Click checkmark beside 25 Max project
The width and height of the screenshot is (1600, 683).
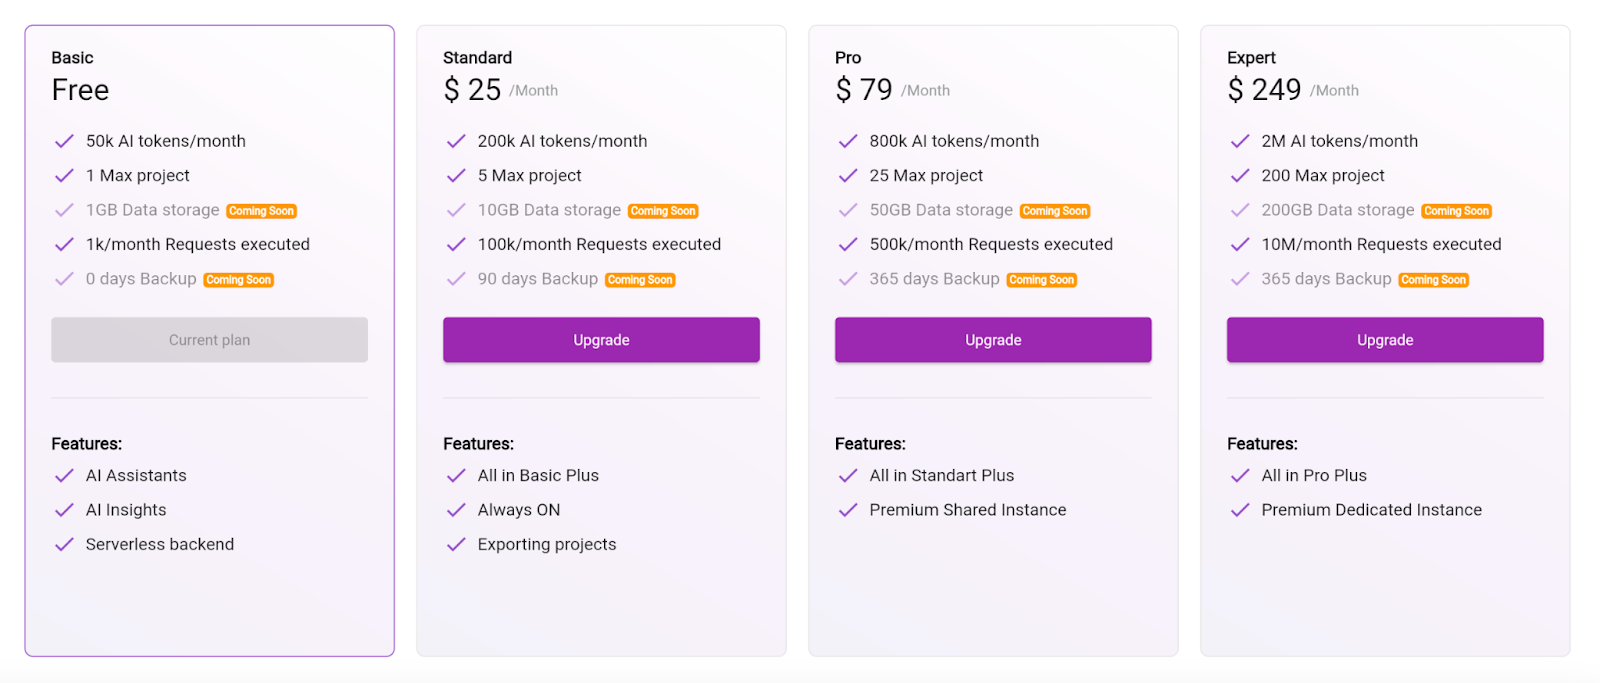click(x=848, y=176)
